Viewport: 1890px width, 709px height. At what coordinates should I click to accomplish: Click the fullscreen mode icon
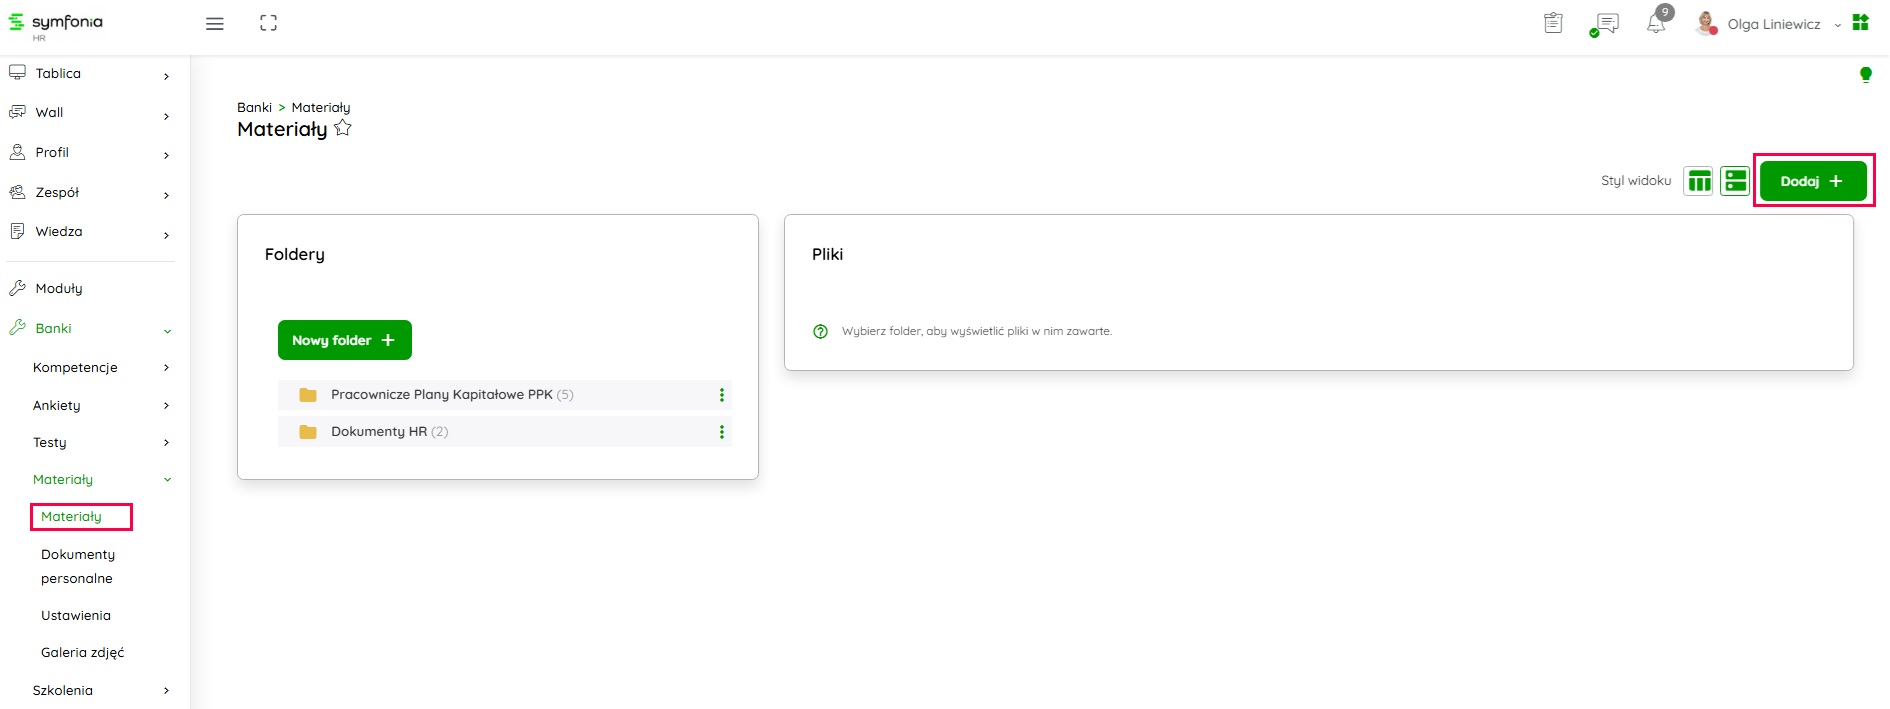point(268,23)
